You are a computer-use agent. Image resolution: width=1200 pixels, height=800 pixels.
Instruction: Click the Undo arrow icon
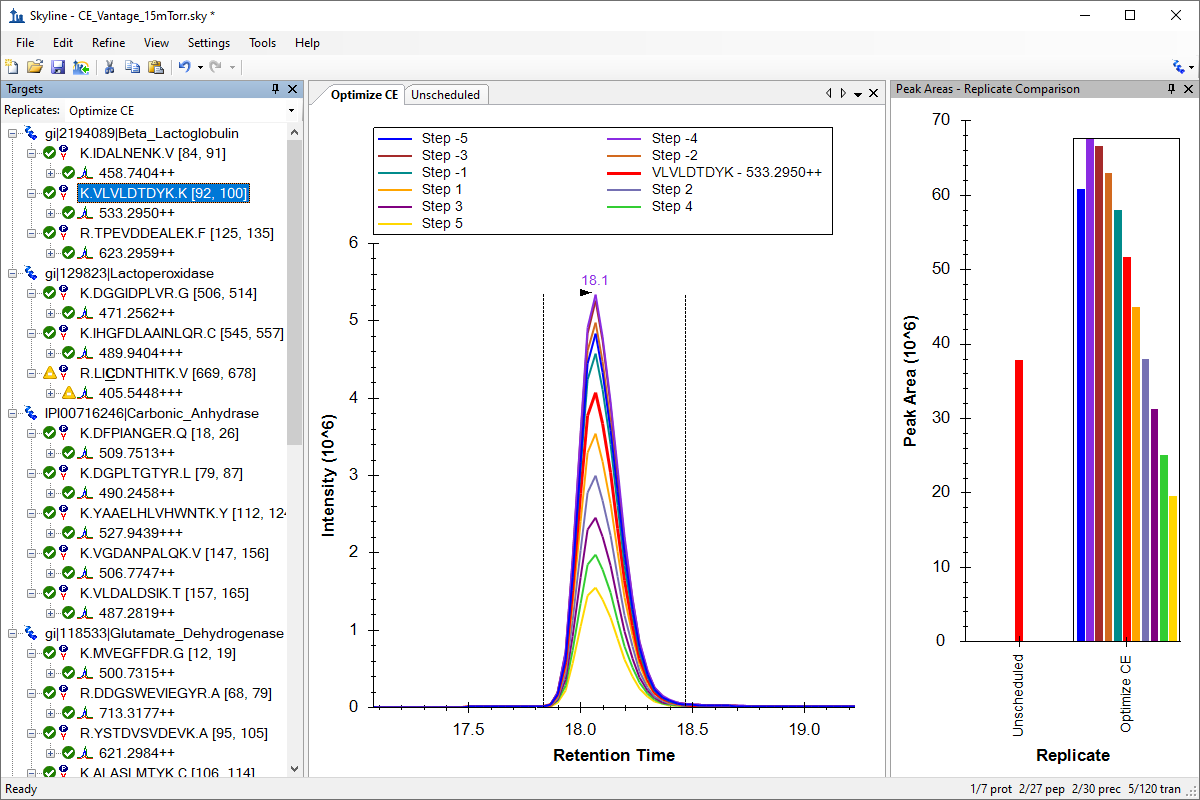point(184,67)
